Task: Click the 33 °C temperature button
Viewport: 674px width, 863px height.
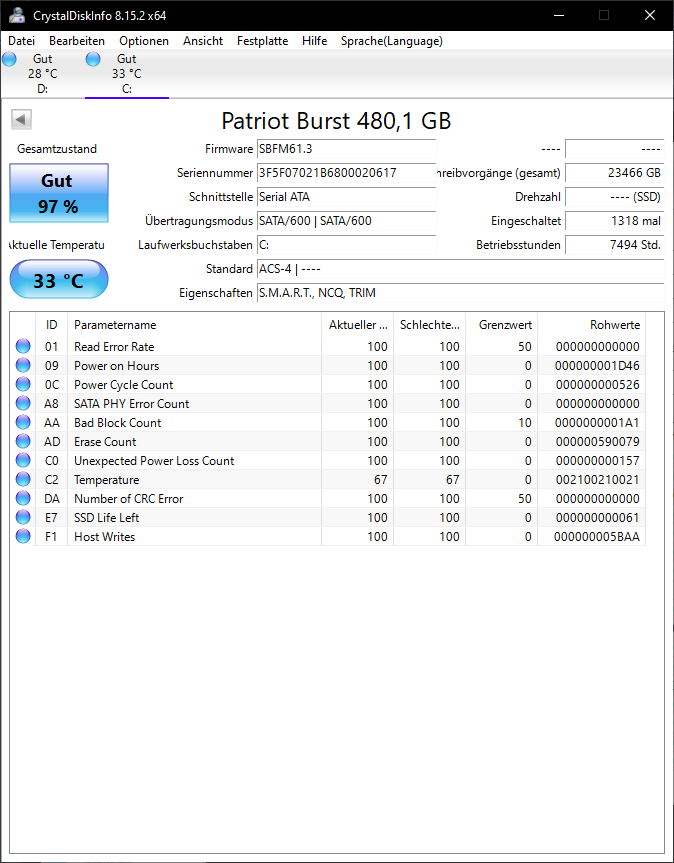Action: tap(59, 280)
